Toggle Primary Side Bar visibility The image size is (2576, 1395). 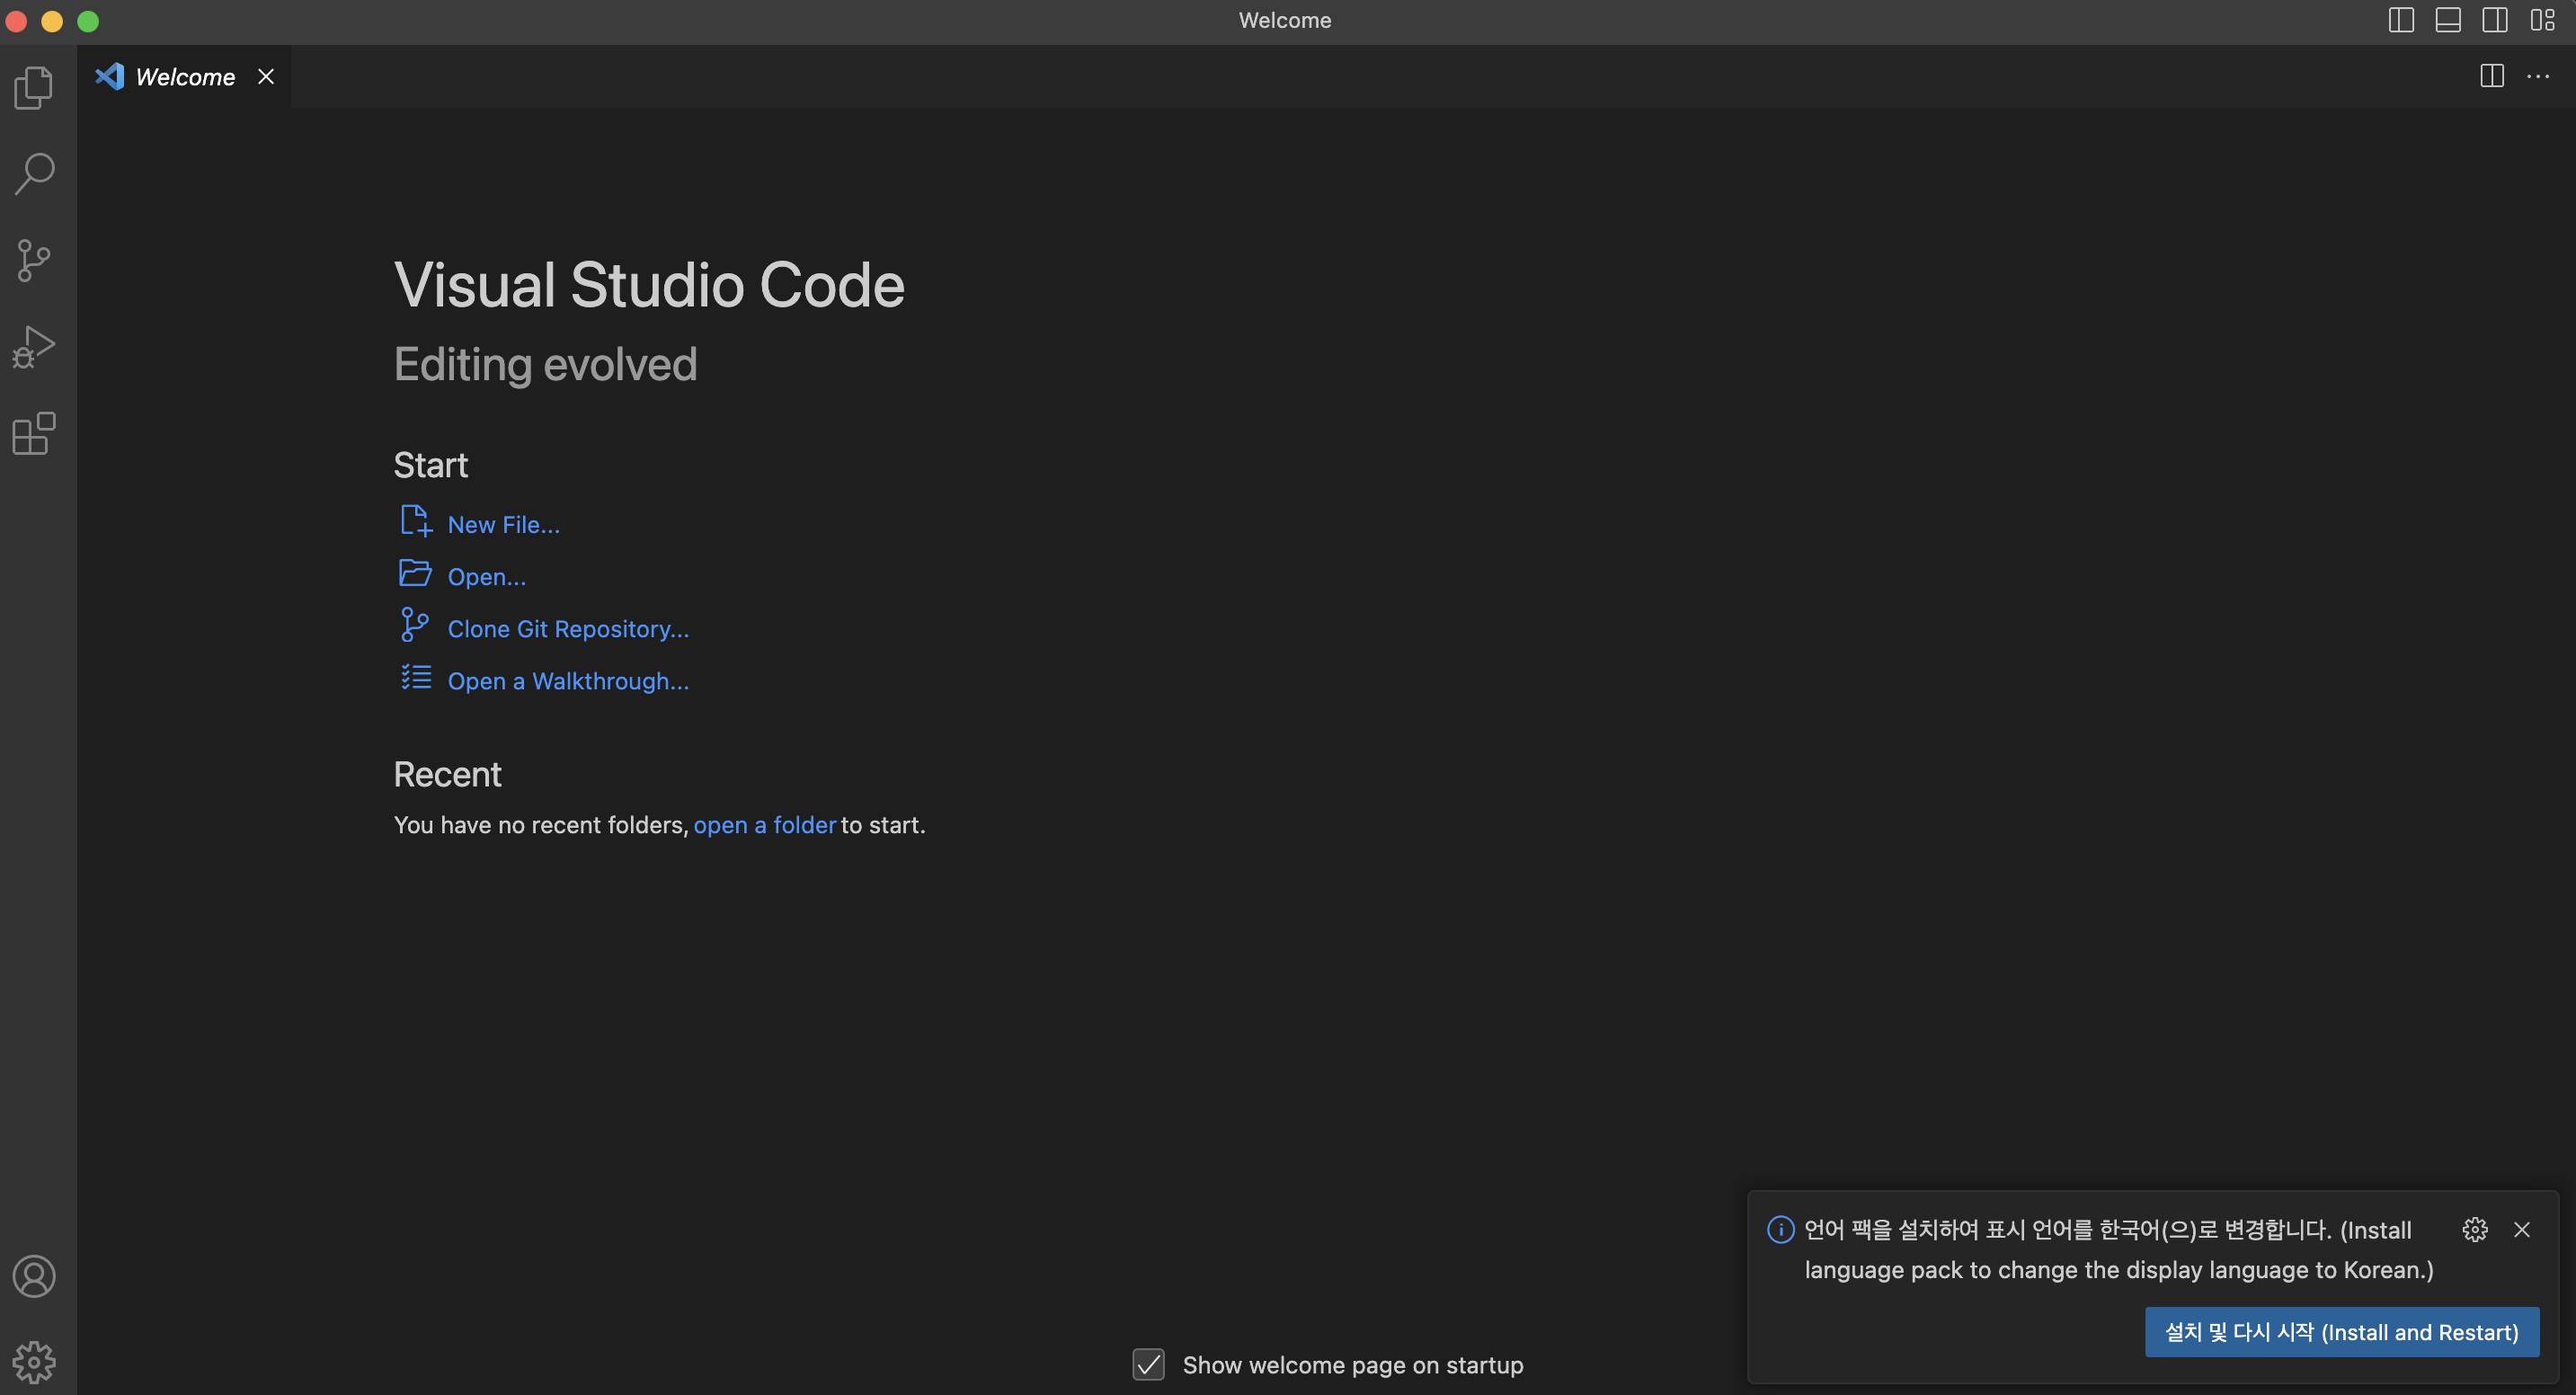[2401, 20]
